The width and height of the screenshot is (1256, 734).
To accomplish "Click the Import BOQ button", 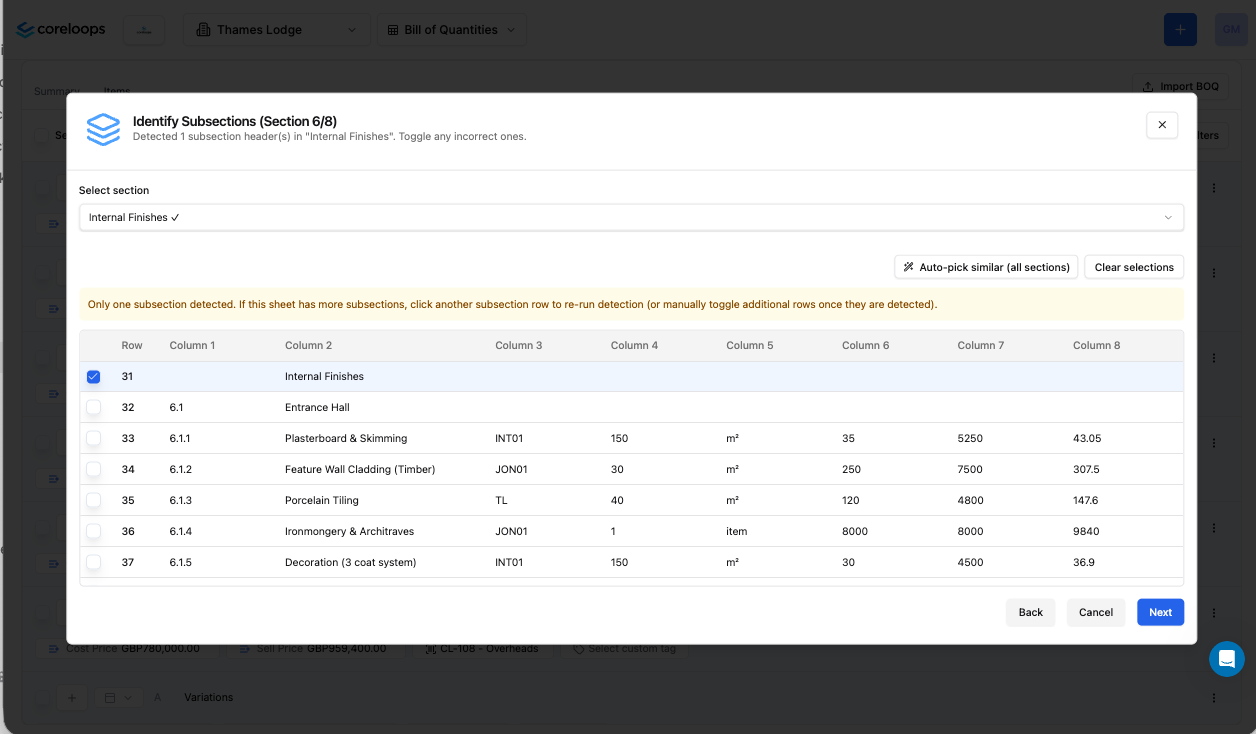I will [1181, 86].
